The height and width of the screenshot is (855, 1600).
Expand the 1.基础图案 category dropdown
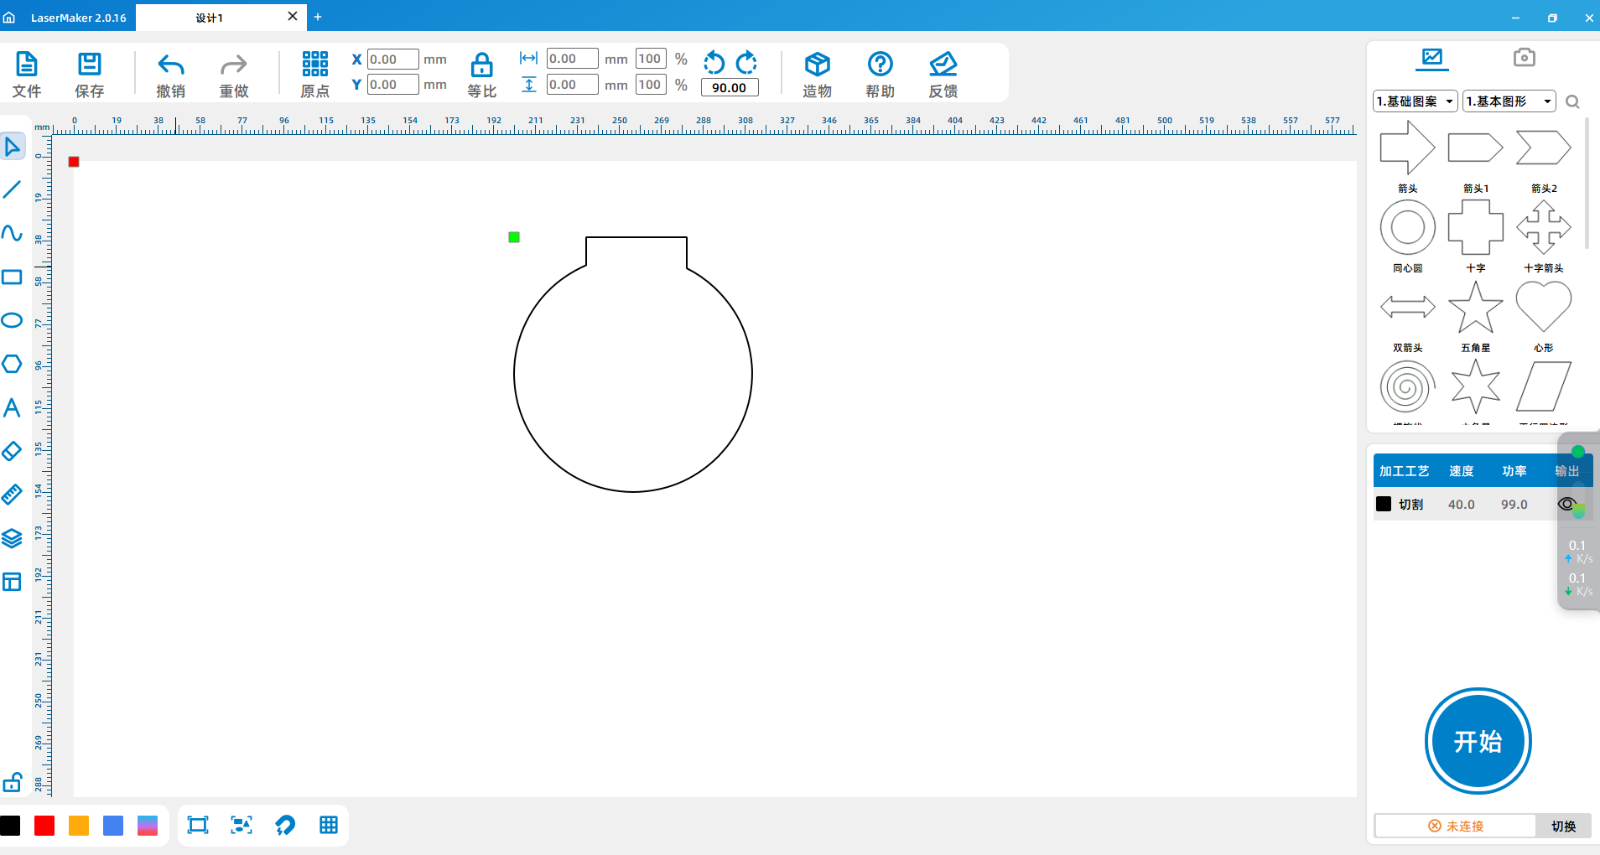(1415, 101)
